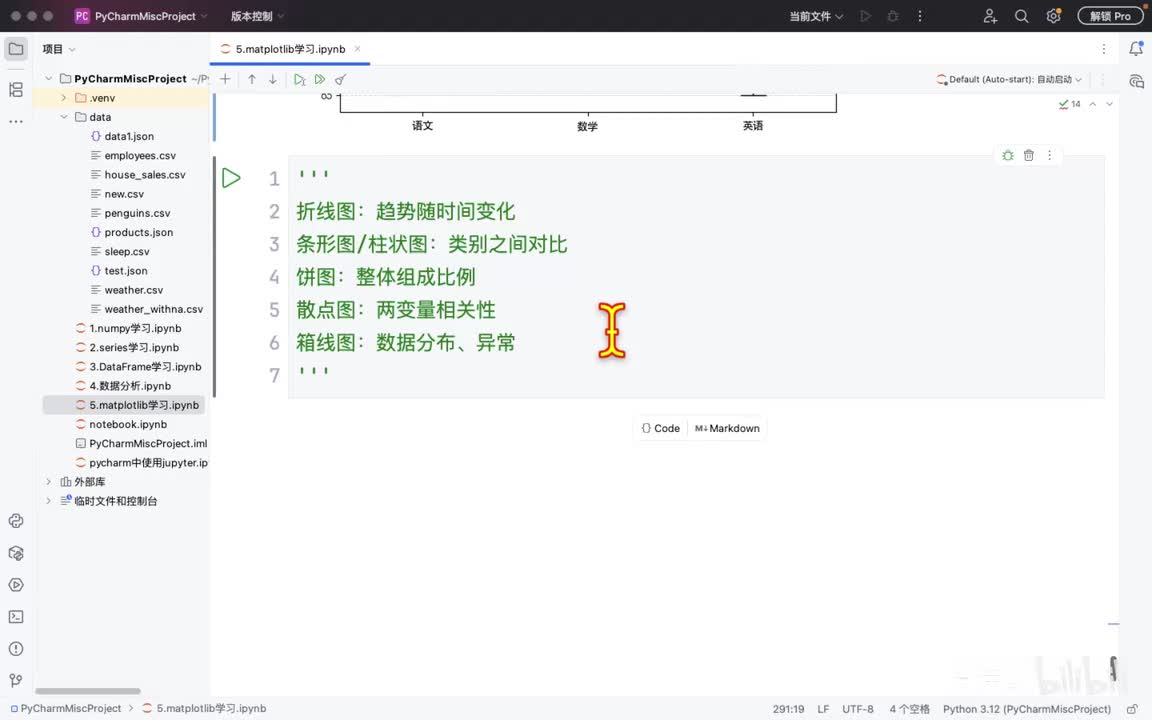This screenshot has height=720, width=1152.
Task: Expand the .venv folder
Action: (64, 98)
